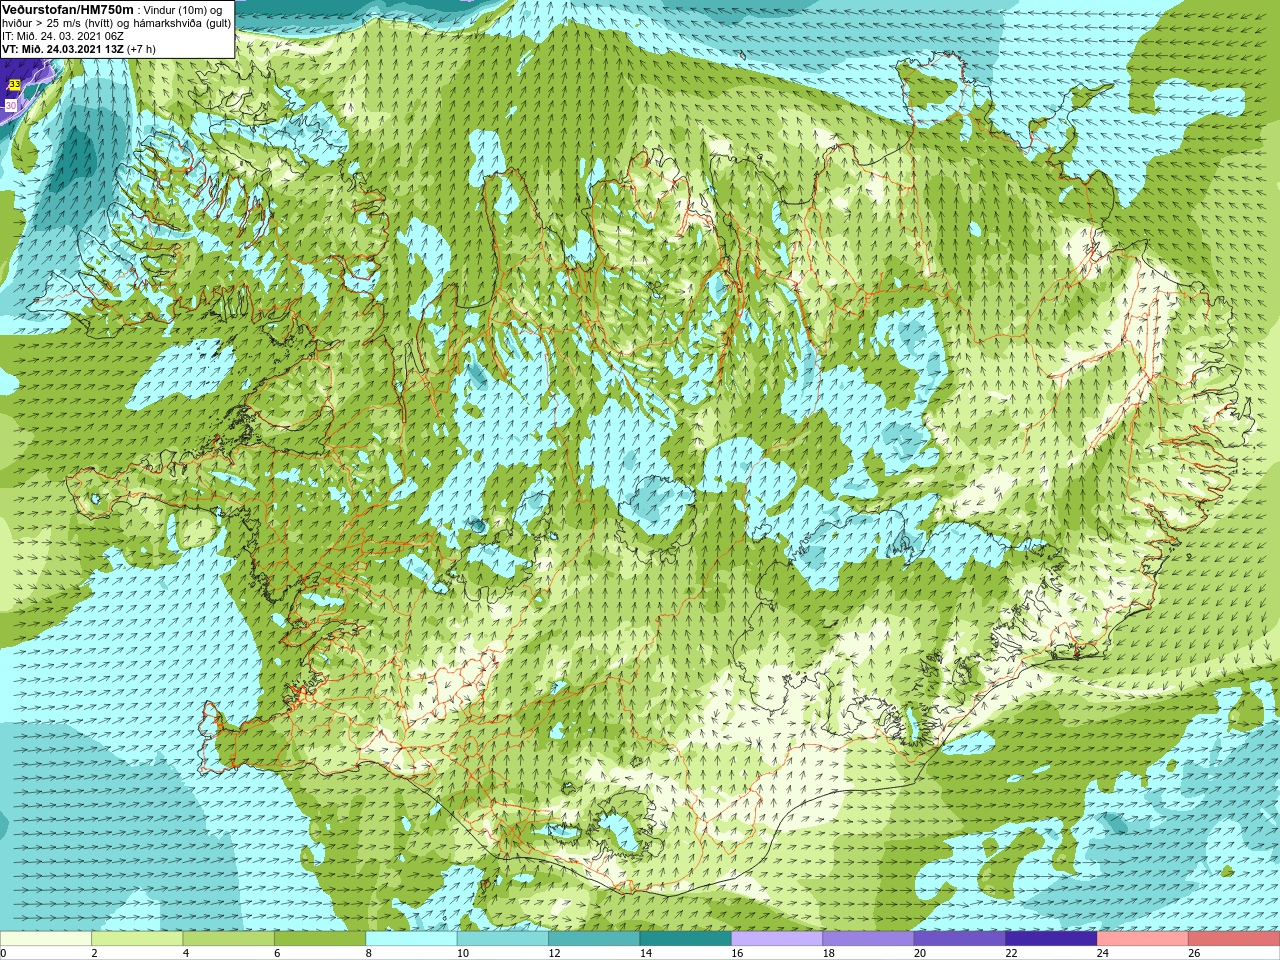
Task: Click the yellow '33' maximum gust marker
Action: point(14,86)
